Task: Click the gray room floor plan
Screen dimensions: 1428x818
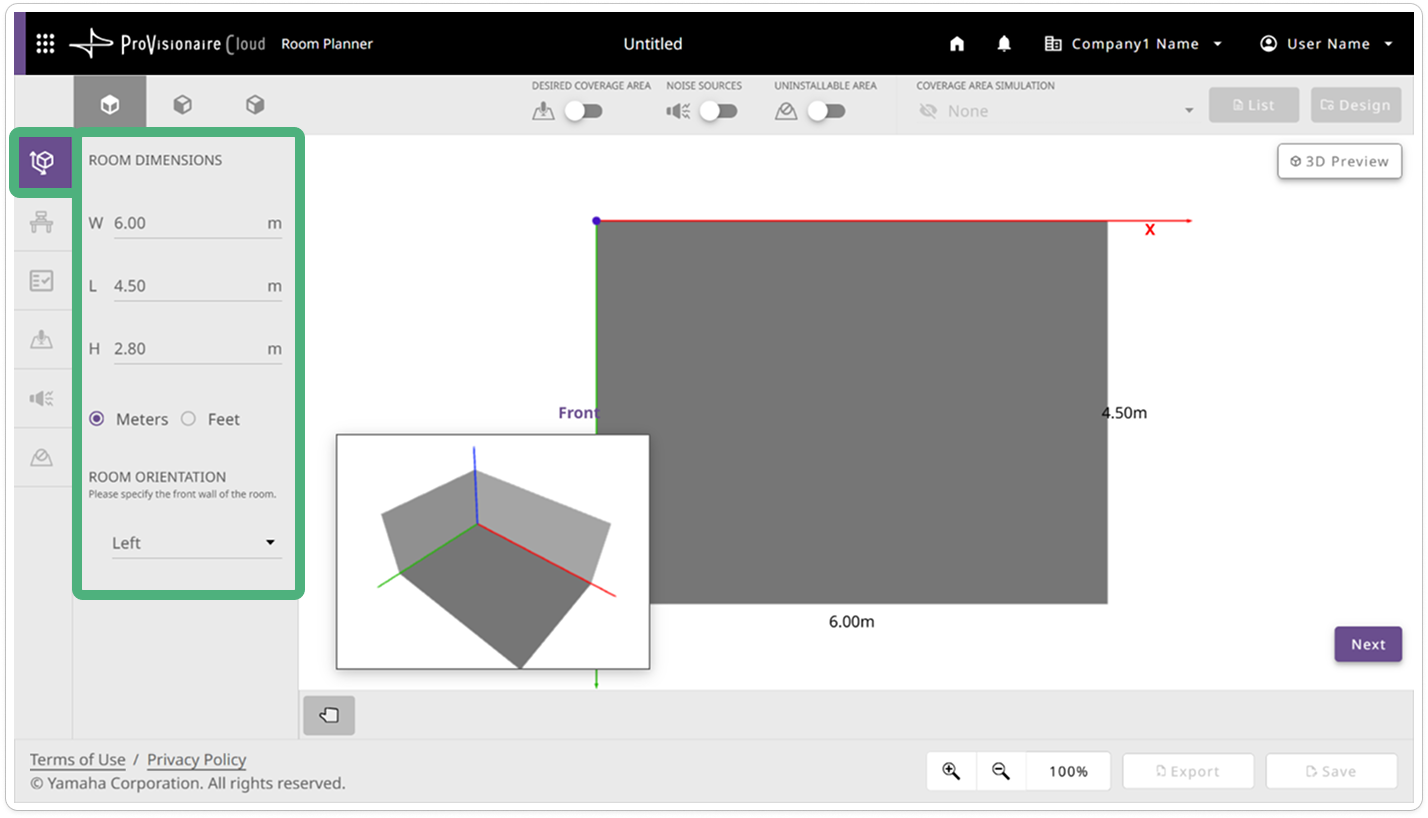Action: click(x=852, y=412)
